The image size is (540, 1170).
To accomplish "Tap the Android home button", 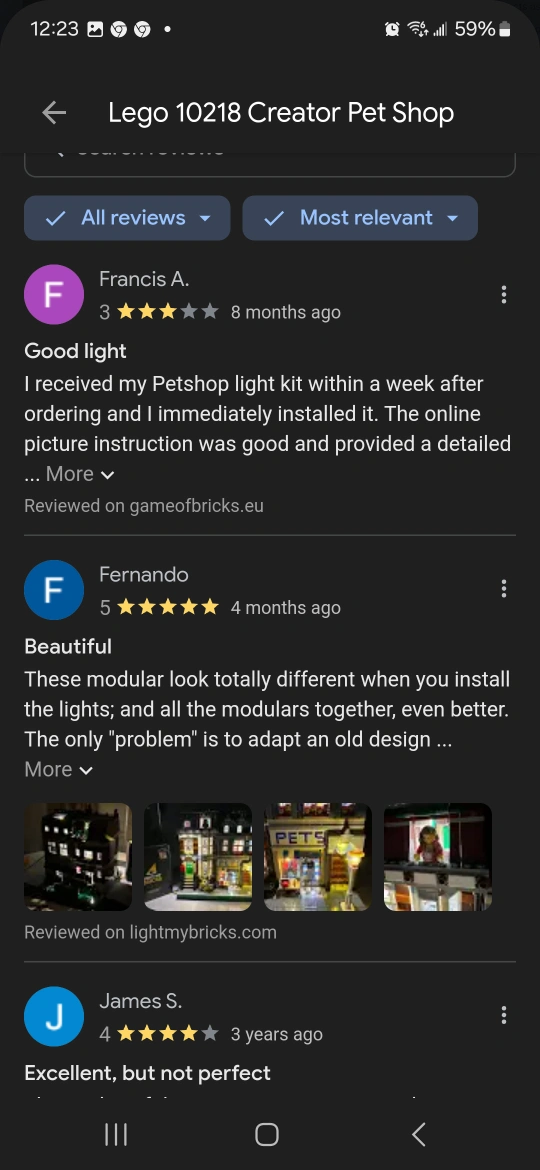I will [x=267, y=1135].
